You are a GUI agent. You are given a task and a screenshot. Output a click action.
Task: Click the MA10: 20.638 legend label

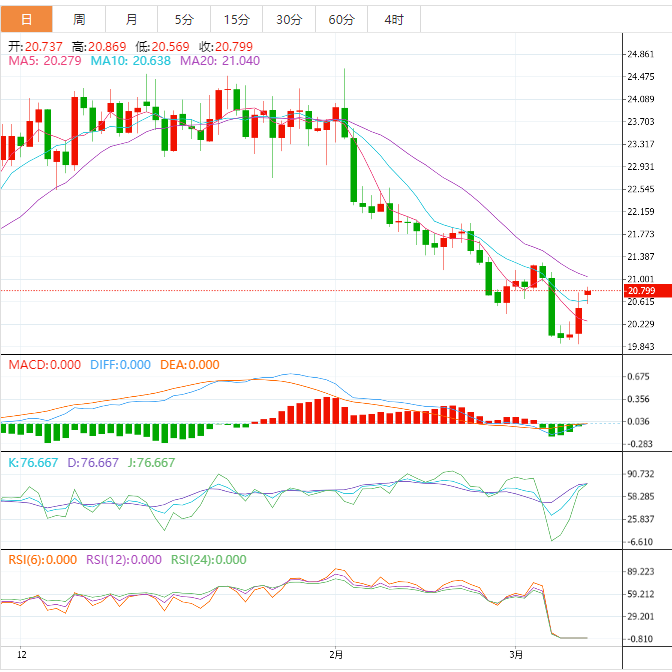click(x=130, y=60)
